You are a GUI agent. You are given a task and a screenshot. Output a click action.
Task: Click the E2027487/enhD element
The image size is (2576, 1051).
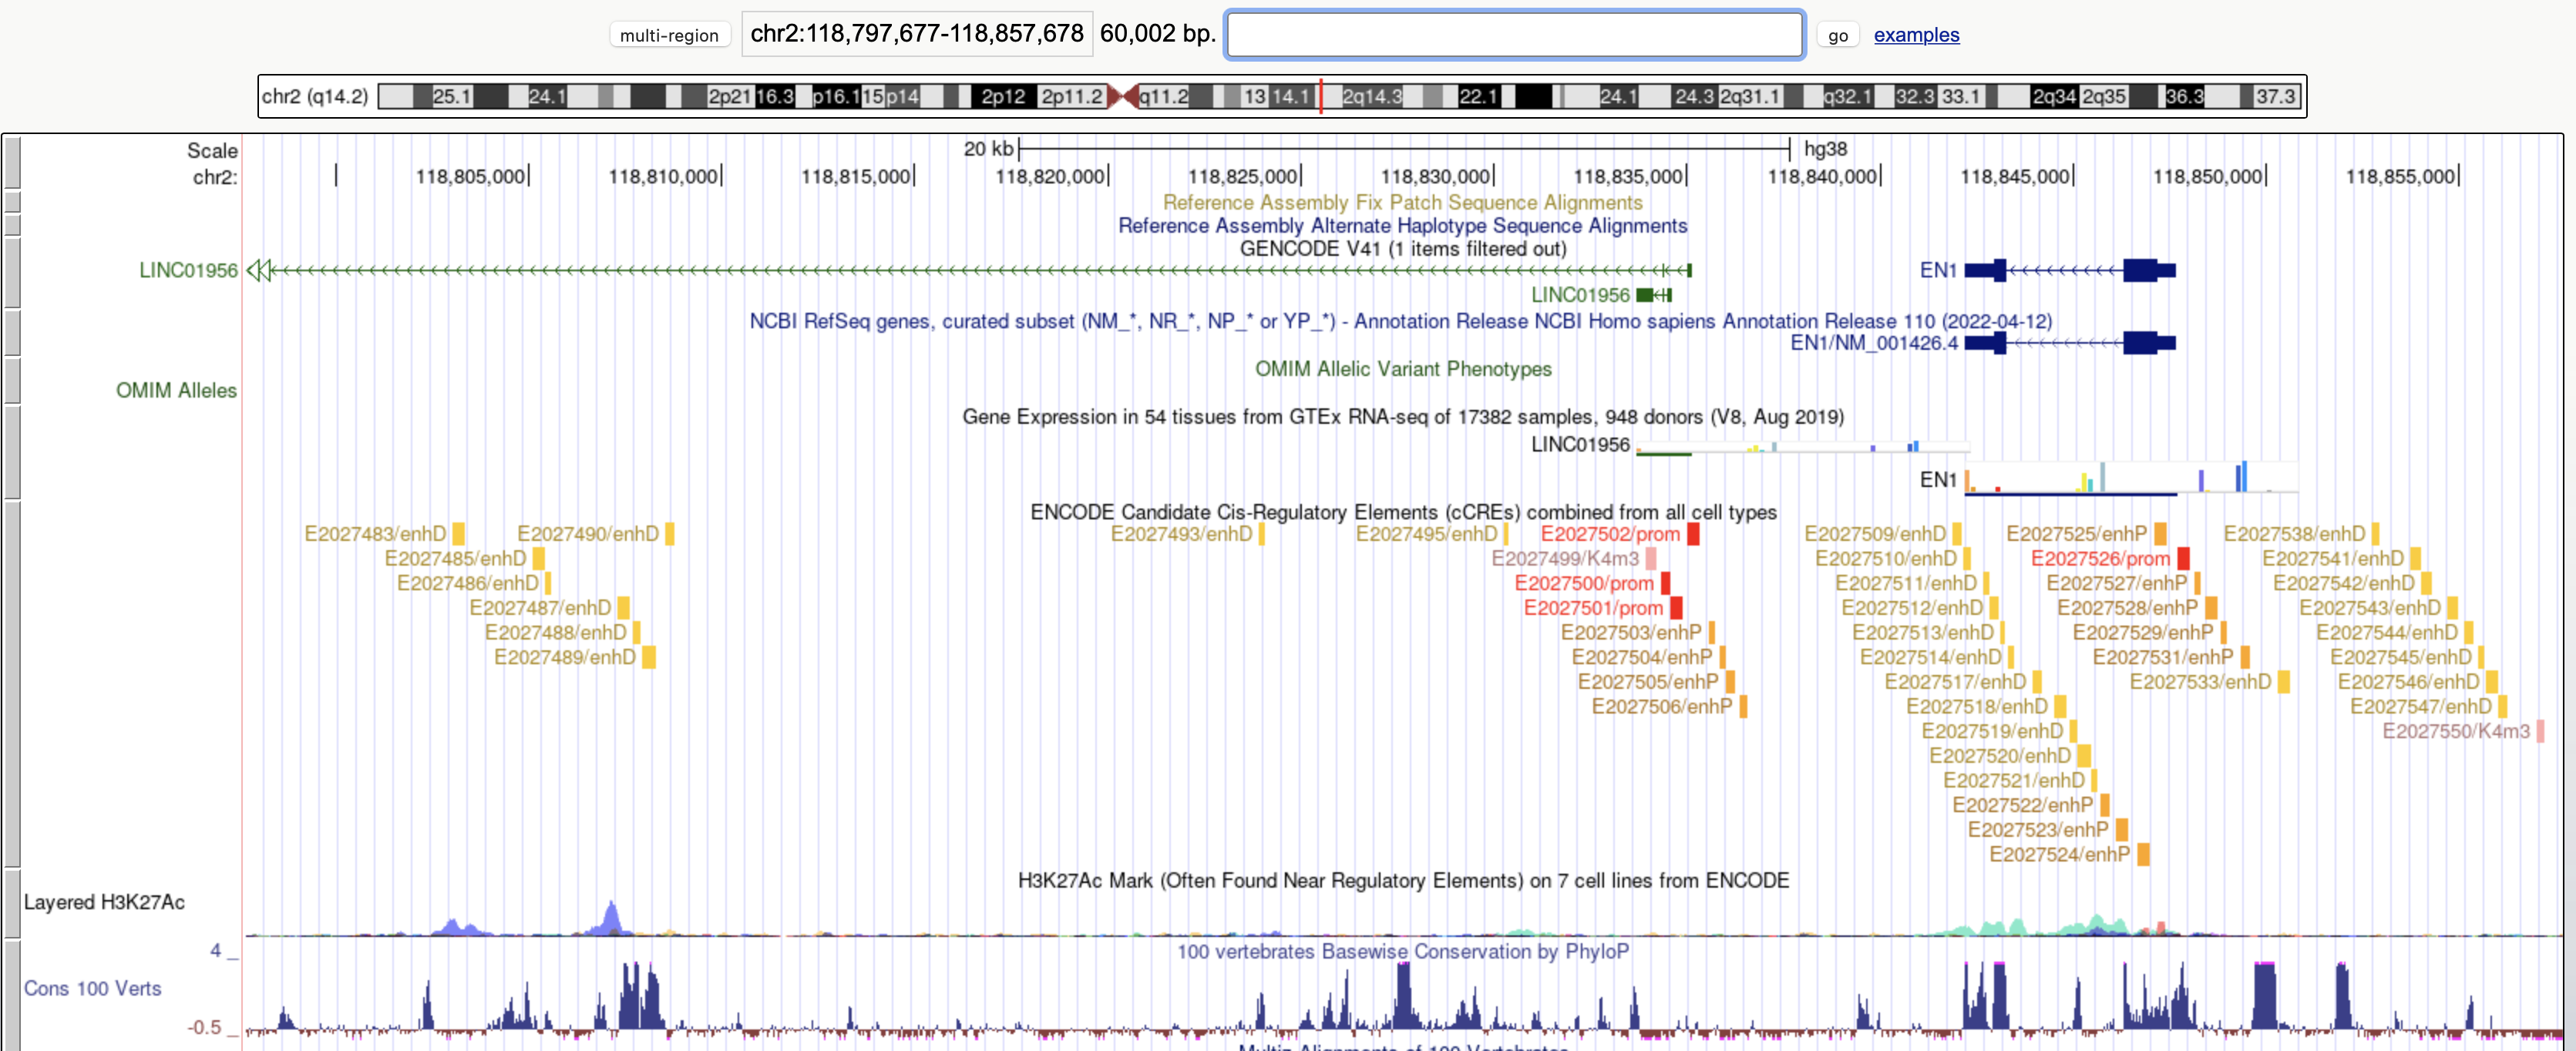tap(623, 608)
